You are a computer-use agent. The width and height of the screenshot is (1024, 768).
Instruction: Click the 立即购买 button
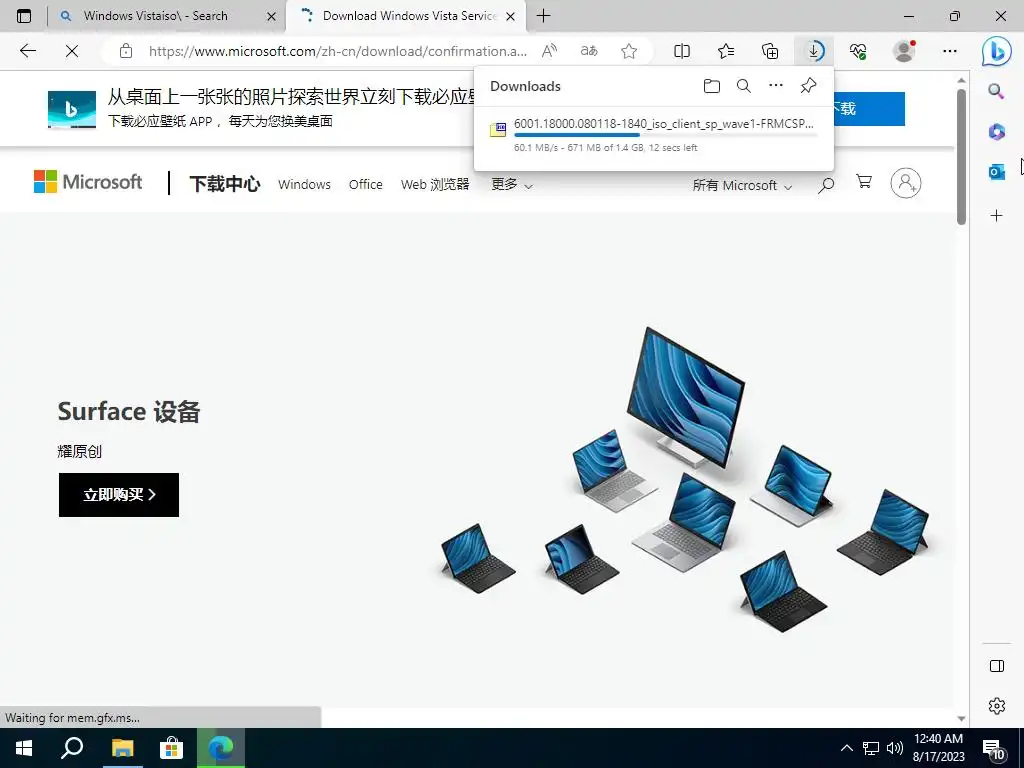[119, 495]
